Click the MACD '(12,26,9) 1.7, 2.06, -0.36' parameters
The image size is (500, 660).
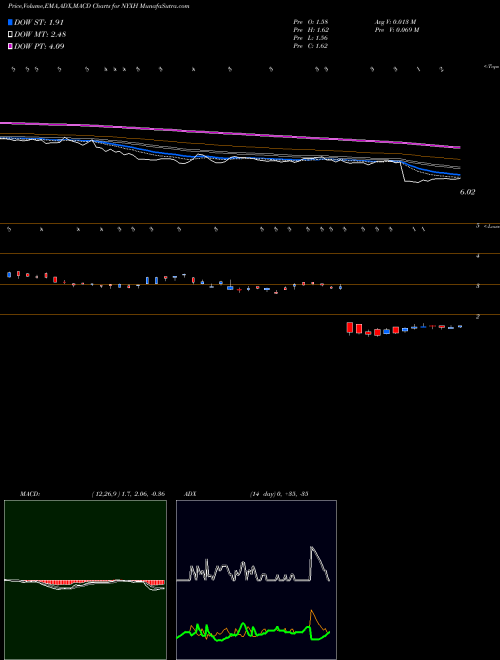coord(128,494)
